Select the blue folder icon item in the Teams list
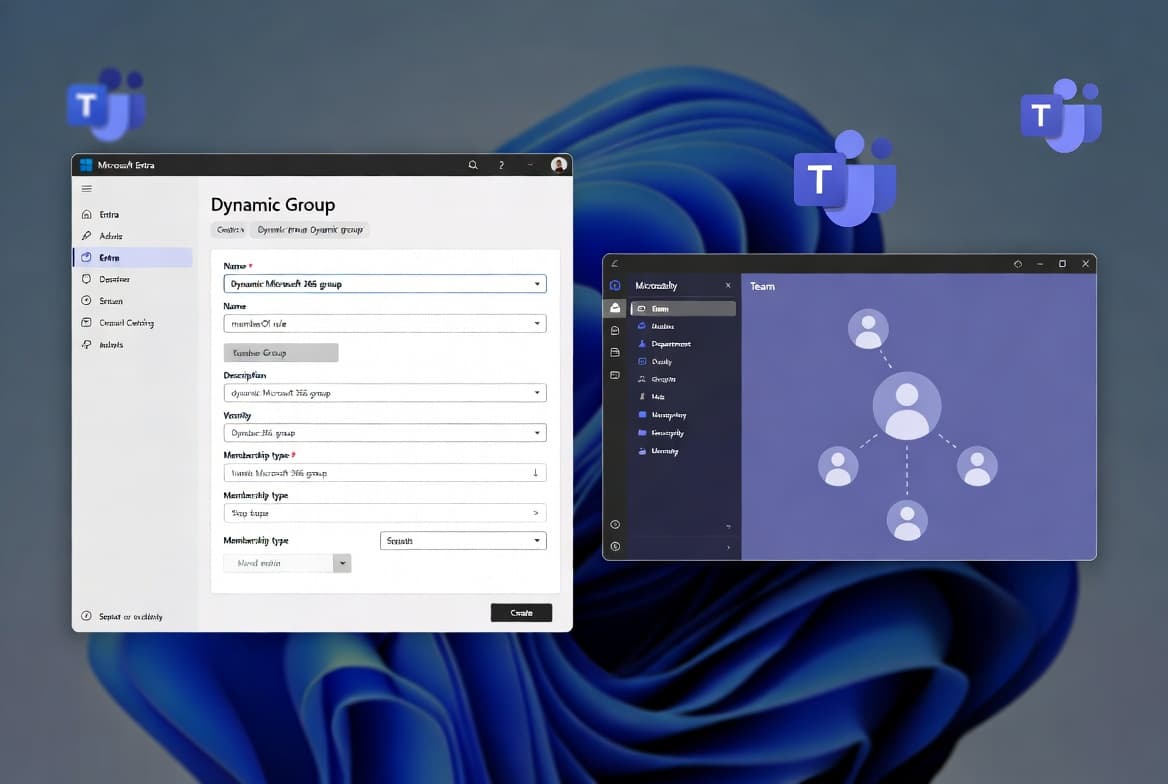 pyautogui.click(x=683, y=433)
